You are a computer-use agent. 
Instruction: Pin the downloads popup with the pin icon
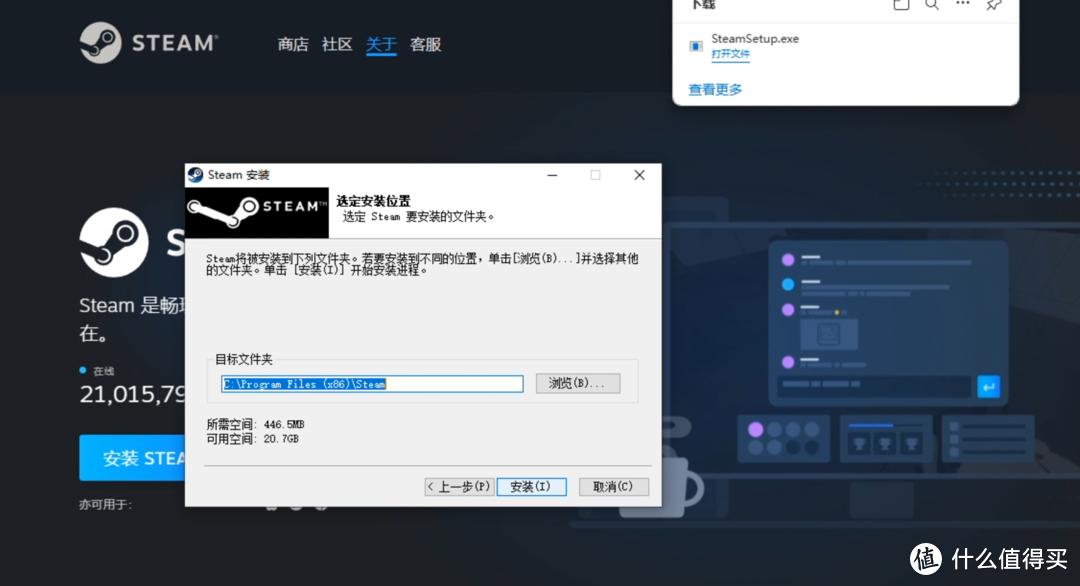992,6
